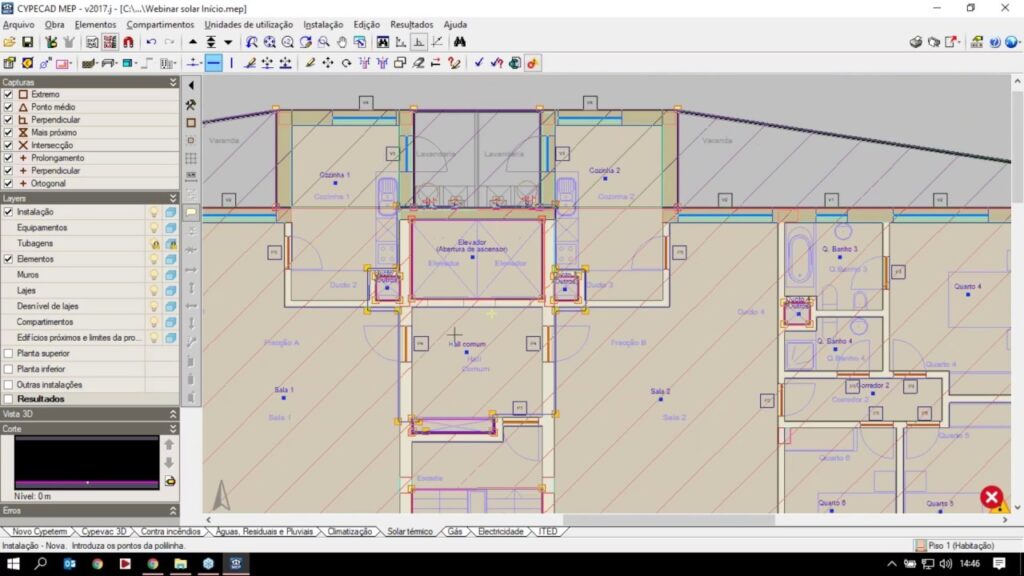The height and width of the screenshot is (576, 1024).
Task: Switch to the Climatização tab
Action: (x=350, y=532)
